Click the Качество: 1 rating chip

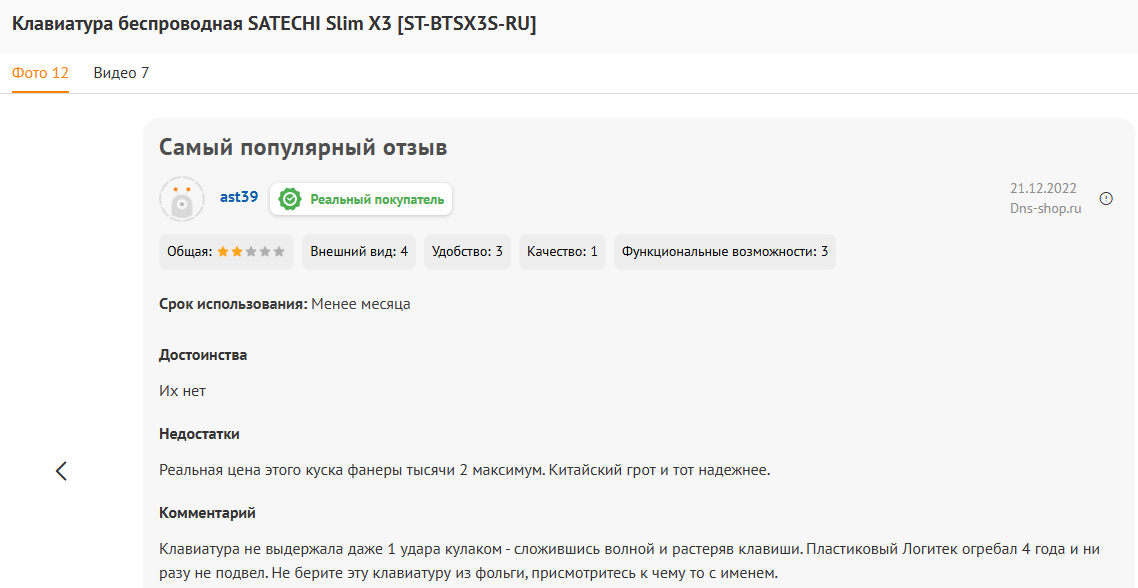[x=562, y=252]
